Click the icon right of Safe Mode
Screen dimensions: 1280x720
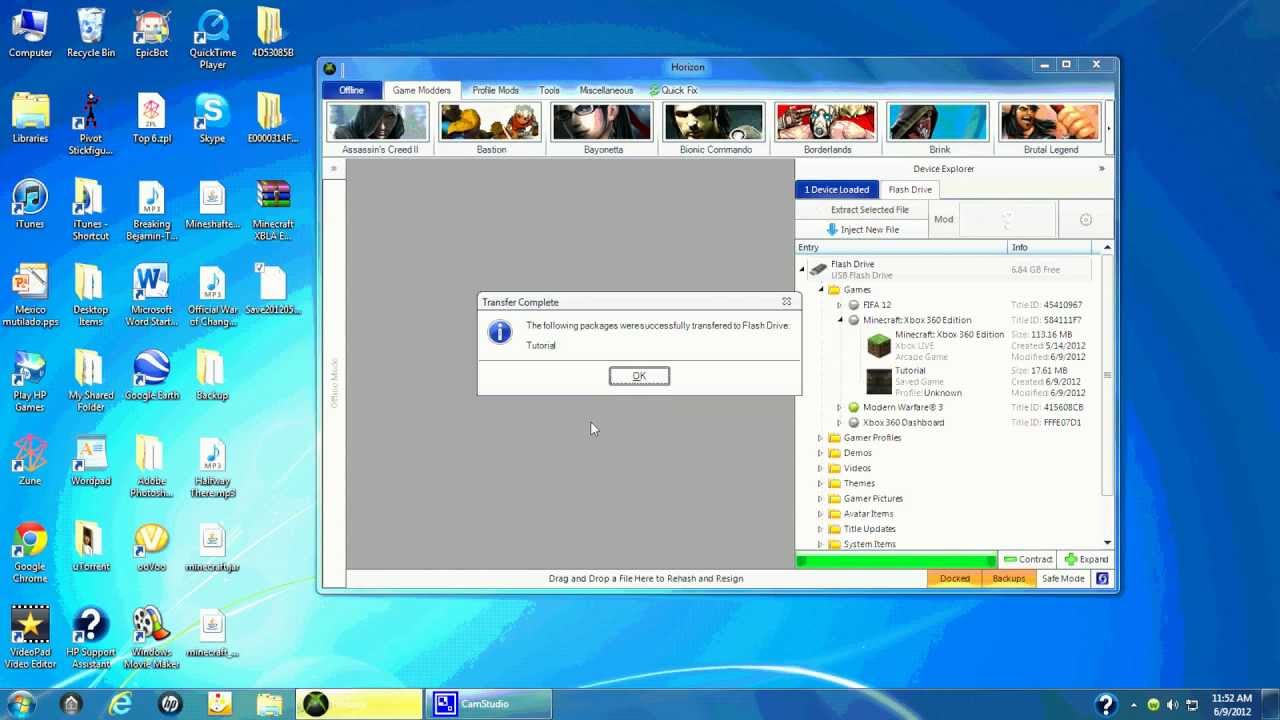tap(1102, 578)
